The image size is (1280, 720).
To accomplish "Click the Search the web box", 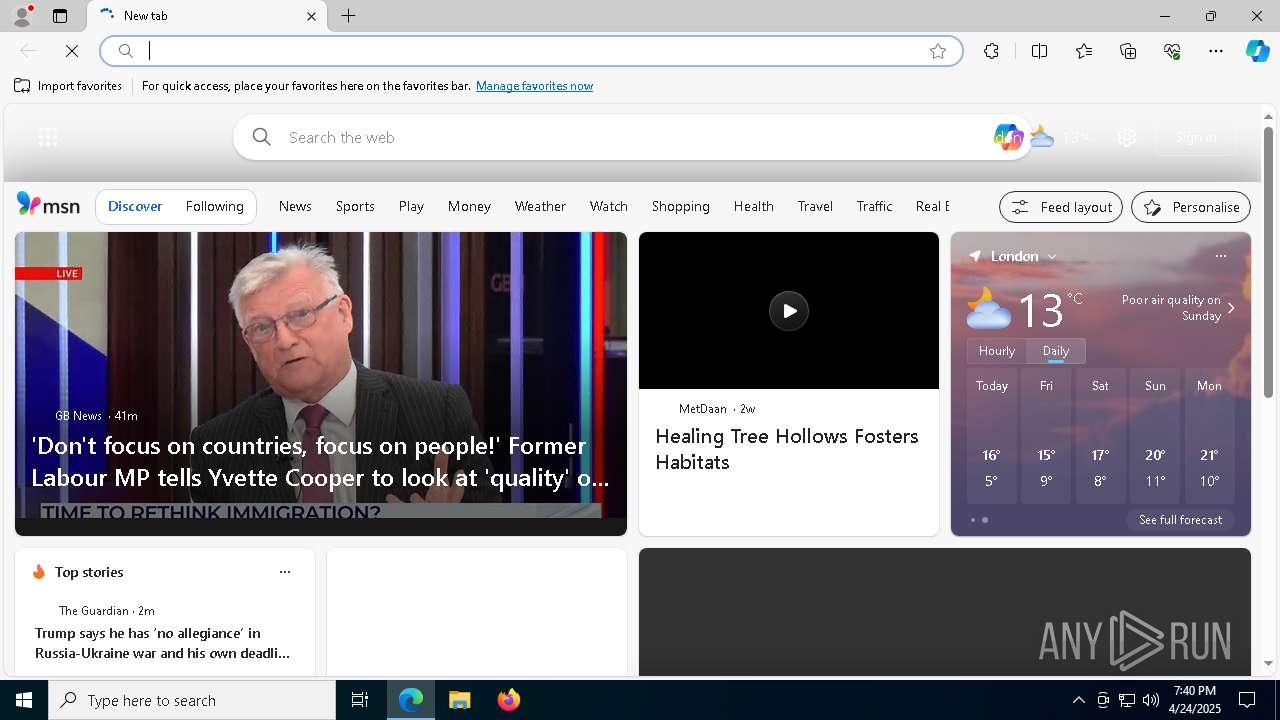I will pos(632,137).
